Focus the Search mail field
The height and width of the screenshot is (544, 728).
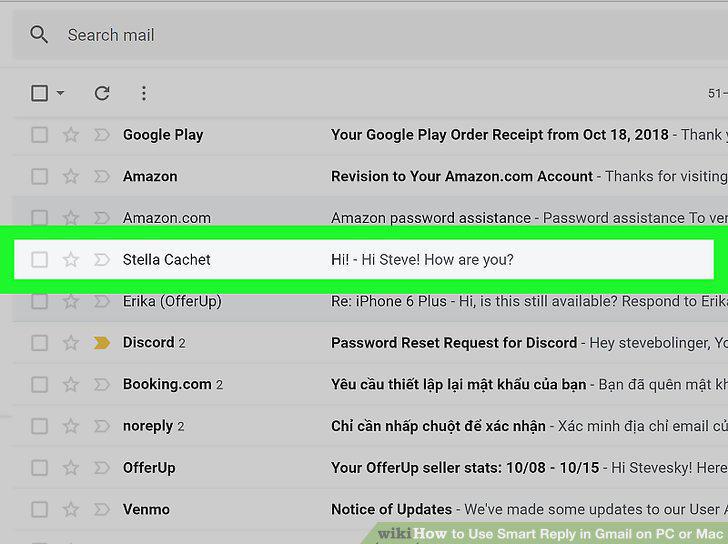[371, 35]
